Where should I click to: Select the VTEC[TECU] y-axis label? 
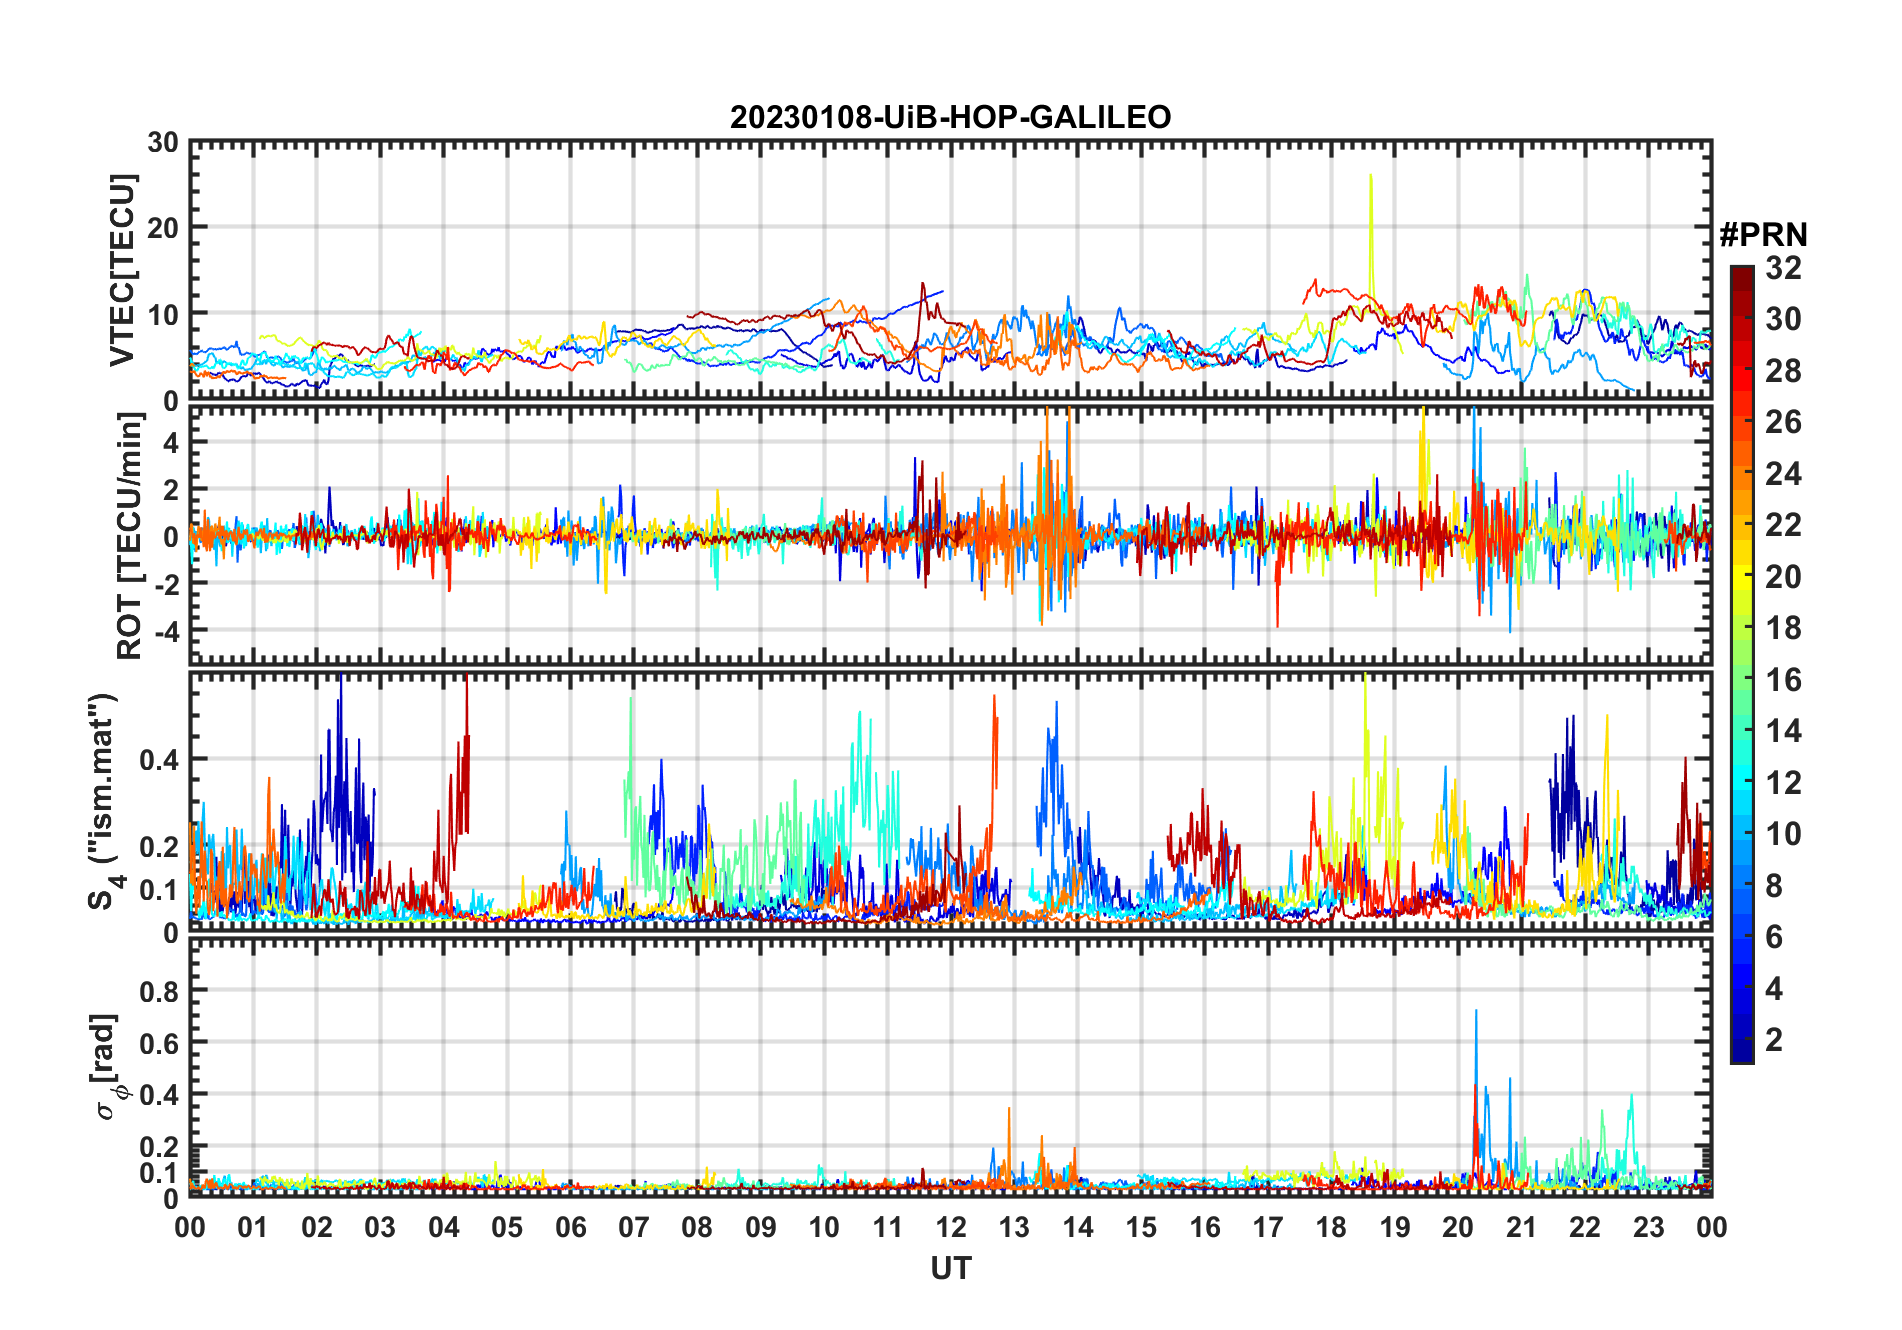[x=122, y=271]
